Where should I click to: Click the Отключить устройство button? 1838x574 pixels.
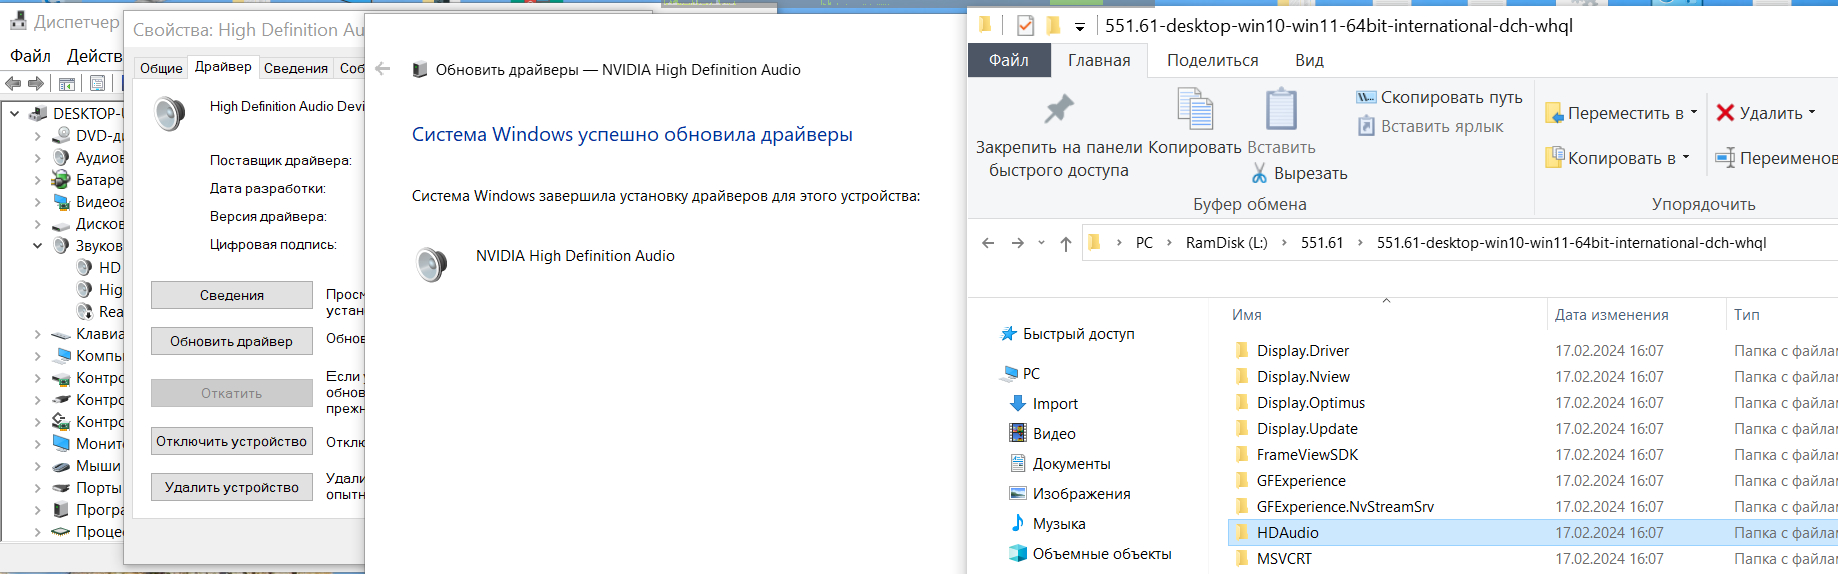click(232, 441)
